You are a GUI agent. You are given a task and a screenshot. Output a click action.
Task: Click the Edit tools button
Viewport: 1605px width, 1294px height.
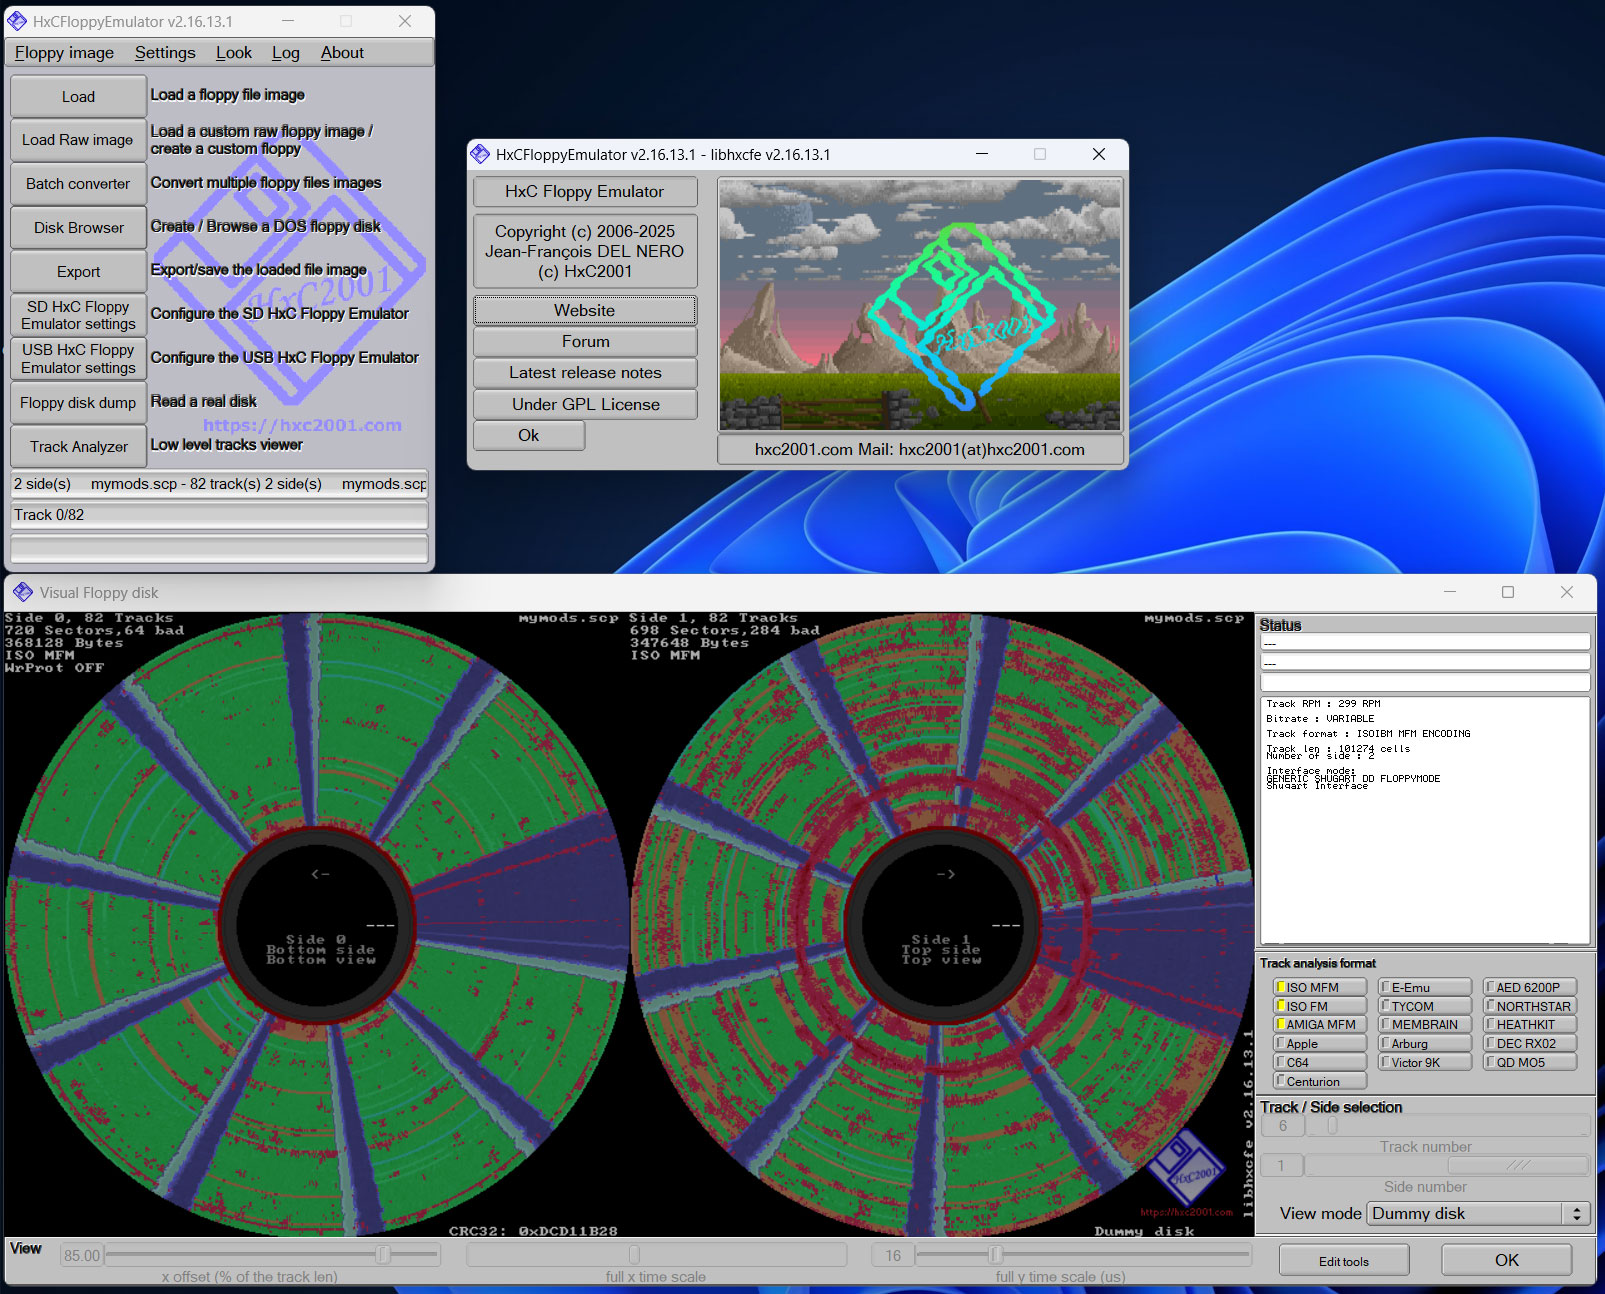(1344, 1260)
